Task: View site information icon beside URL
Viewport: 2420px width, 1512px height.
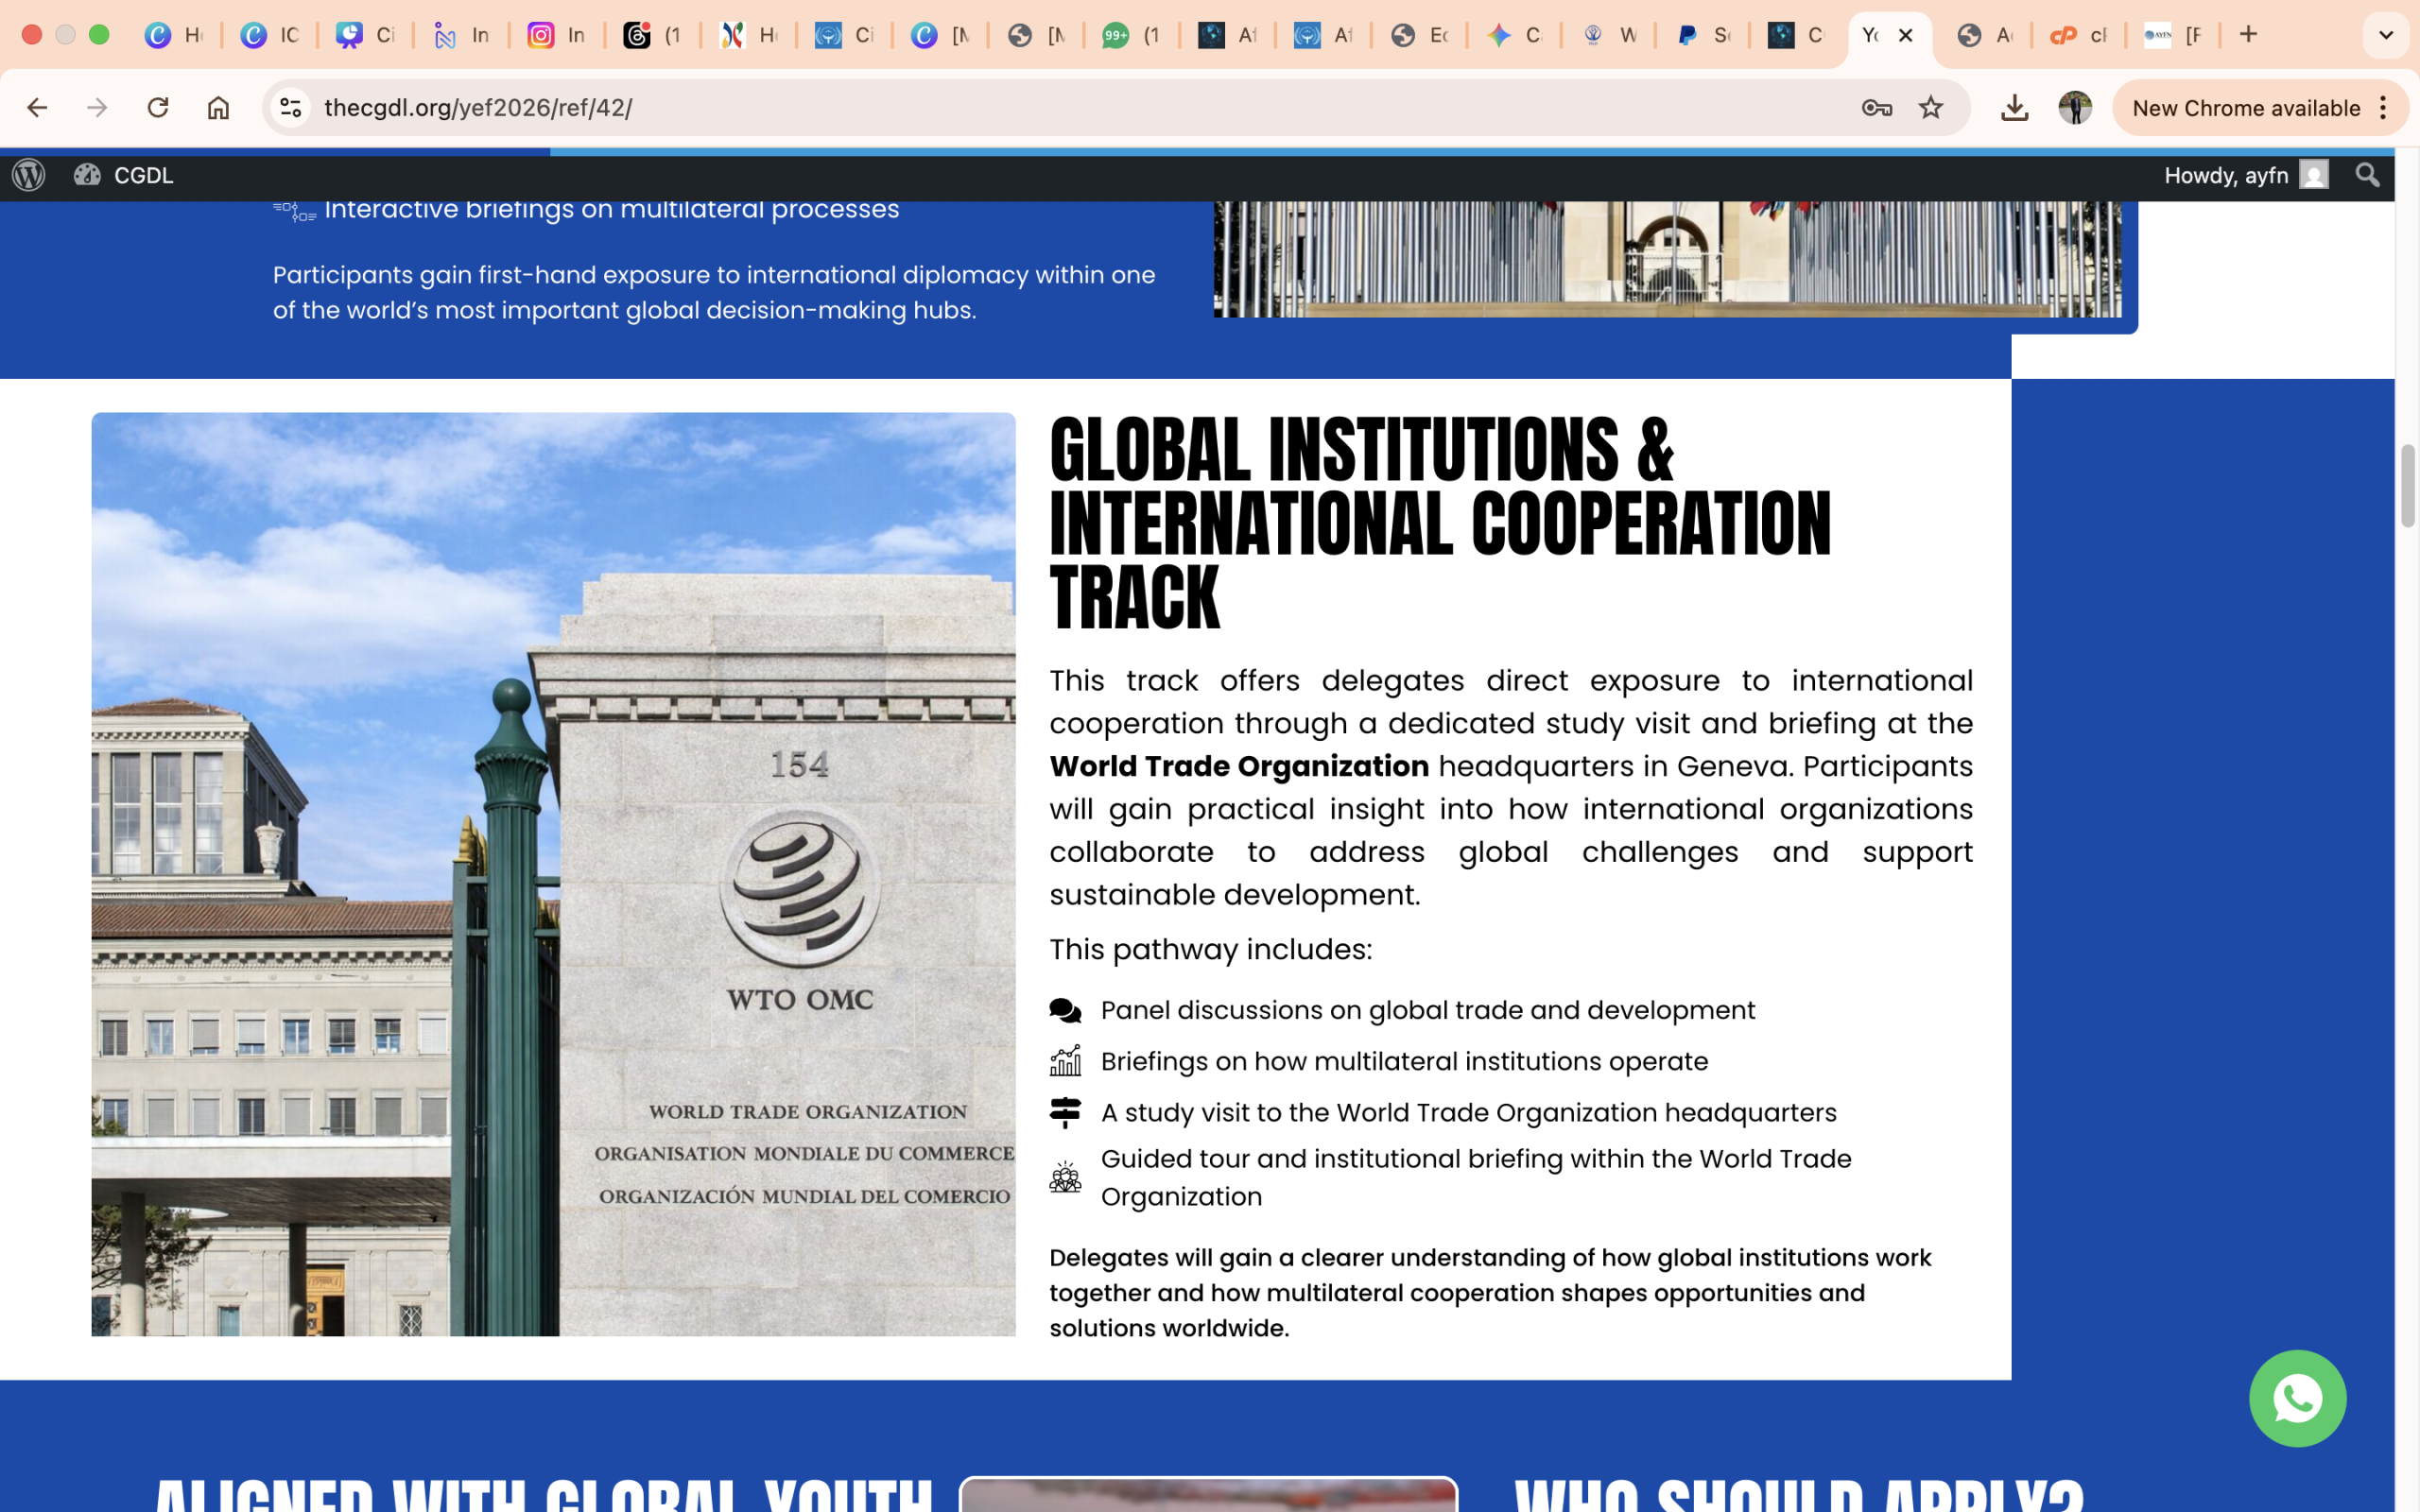Action: (291, 108)
